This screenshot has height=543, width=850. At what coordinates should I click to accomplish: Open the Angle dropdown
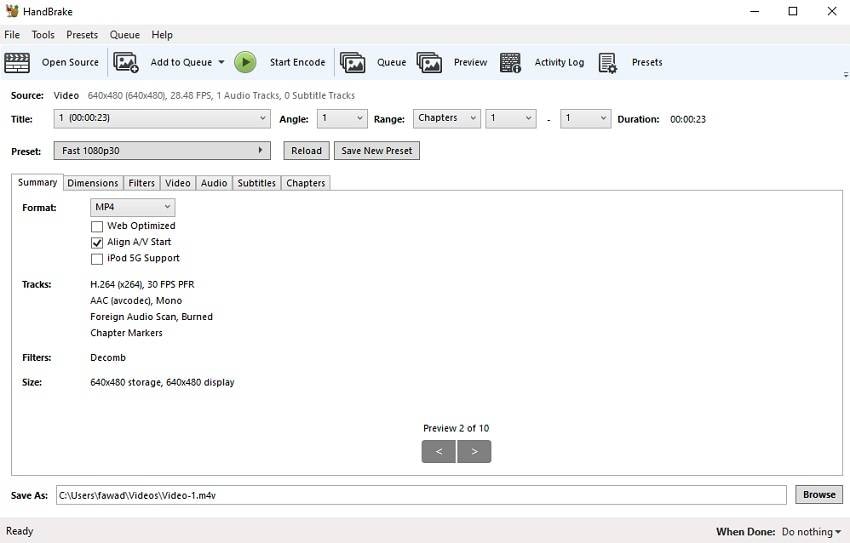342,119
